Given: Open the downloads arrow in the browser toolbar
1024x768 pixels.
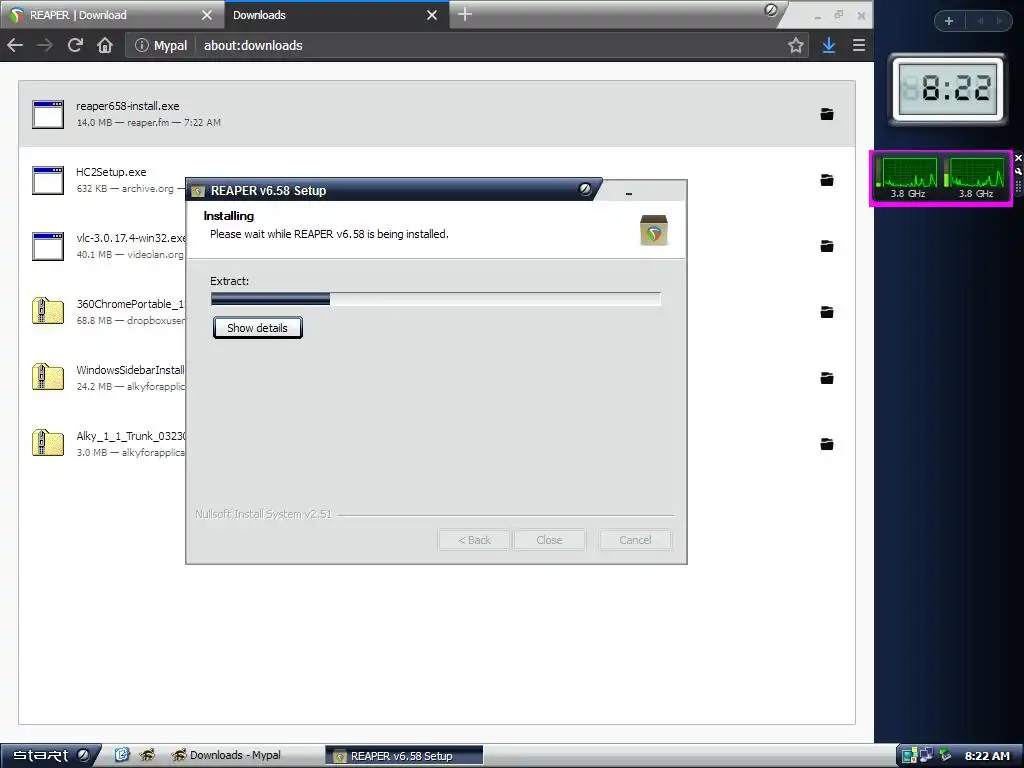Looking at the screenshot, I should pyautogui.click(x=829, y=45).
